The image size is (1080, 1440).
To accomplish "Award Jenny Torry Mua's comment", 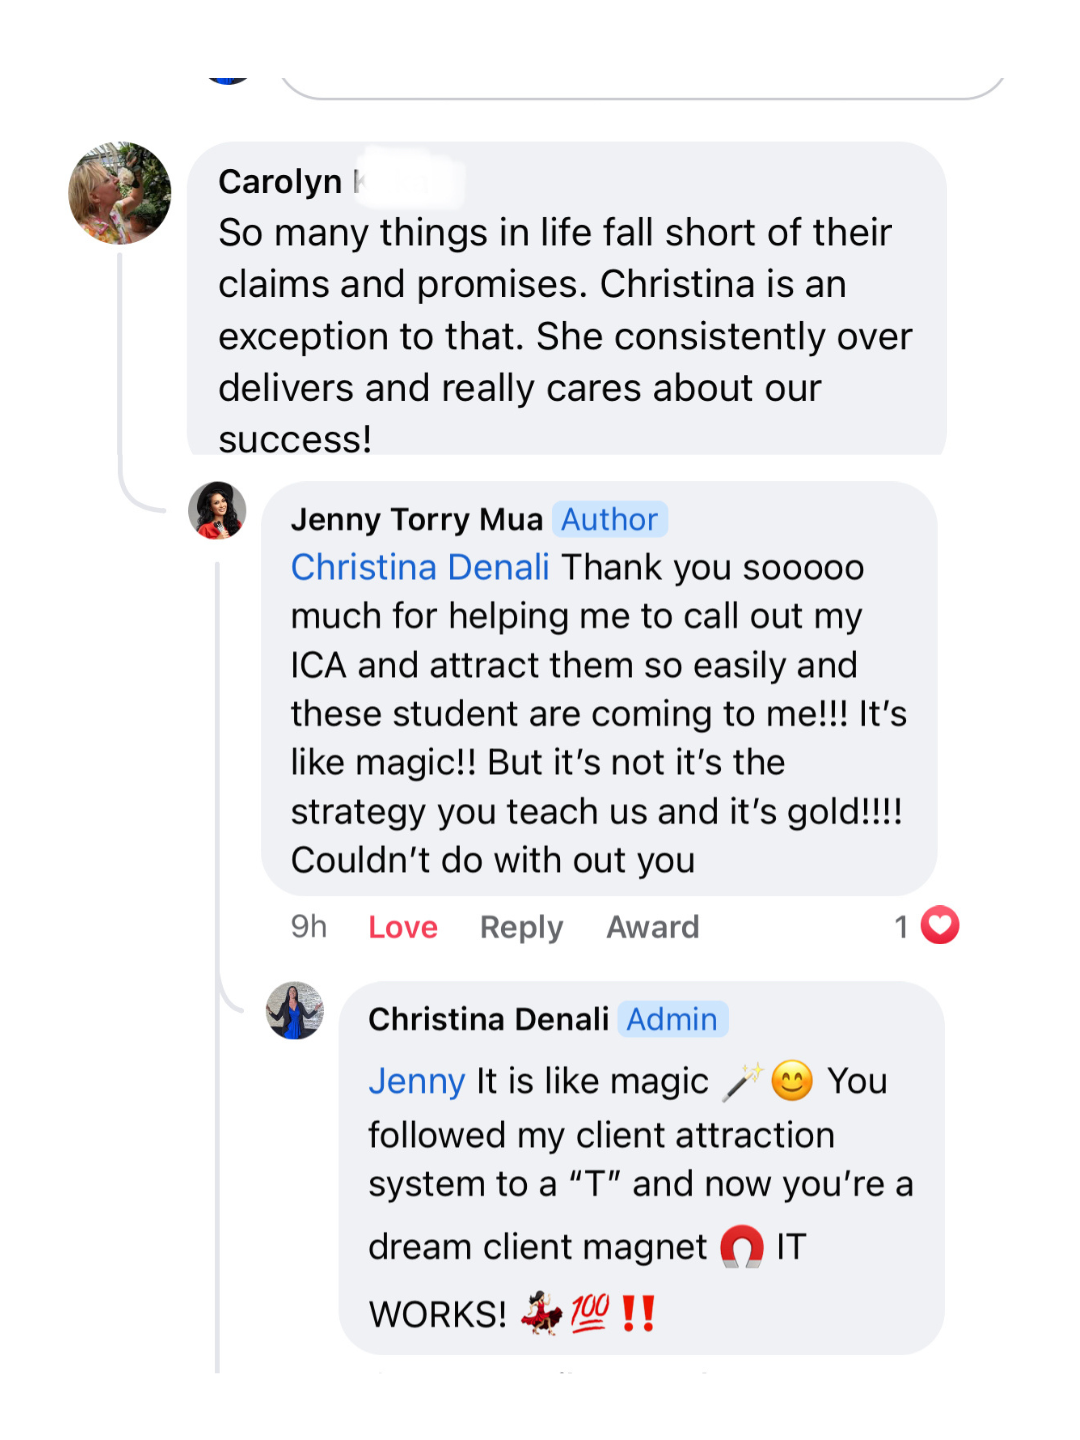I will [652, 928].
